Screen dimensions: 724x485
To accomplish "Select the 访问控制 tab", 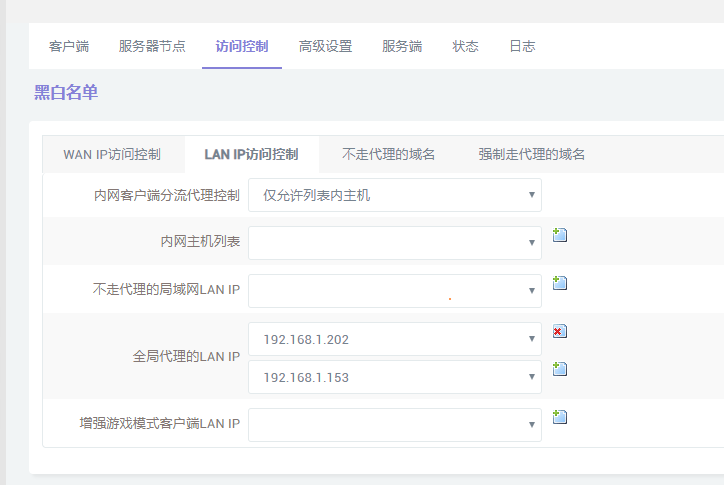I will (x=242, y=46).
